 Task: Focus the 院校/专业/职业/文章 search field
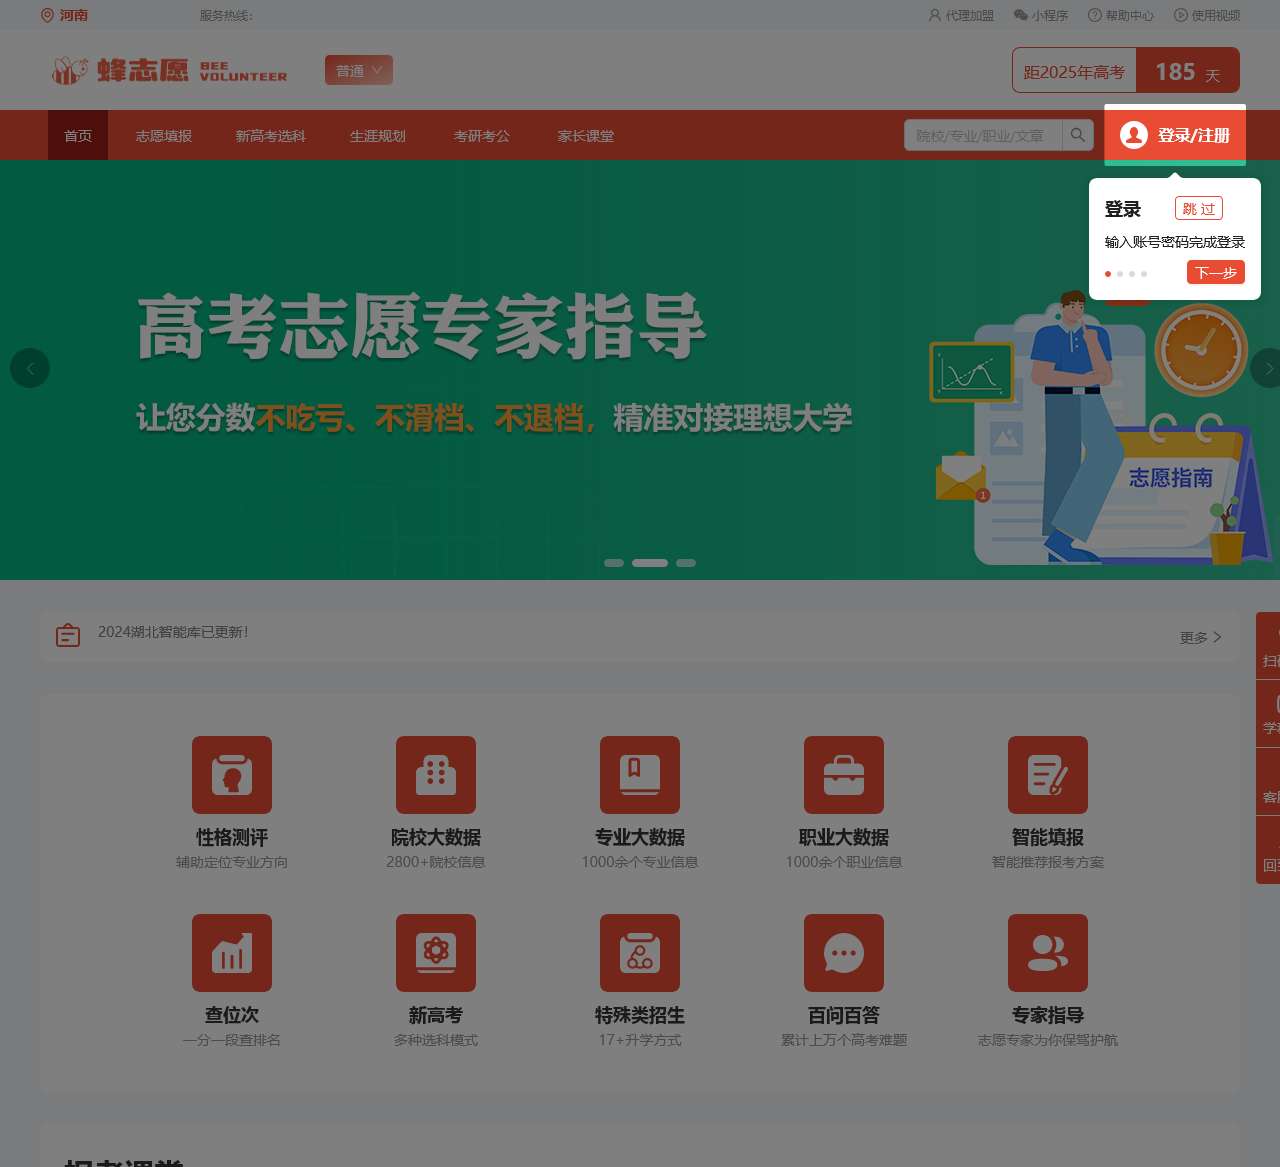click(983, 135)
